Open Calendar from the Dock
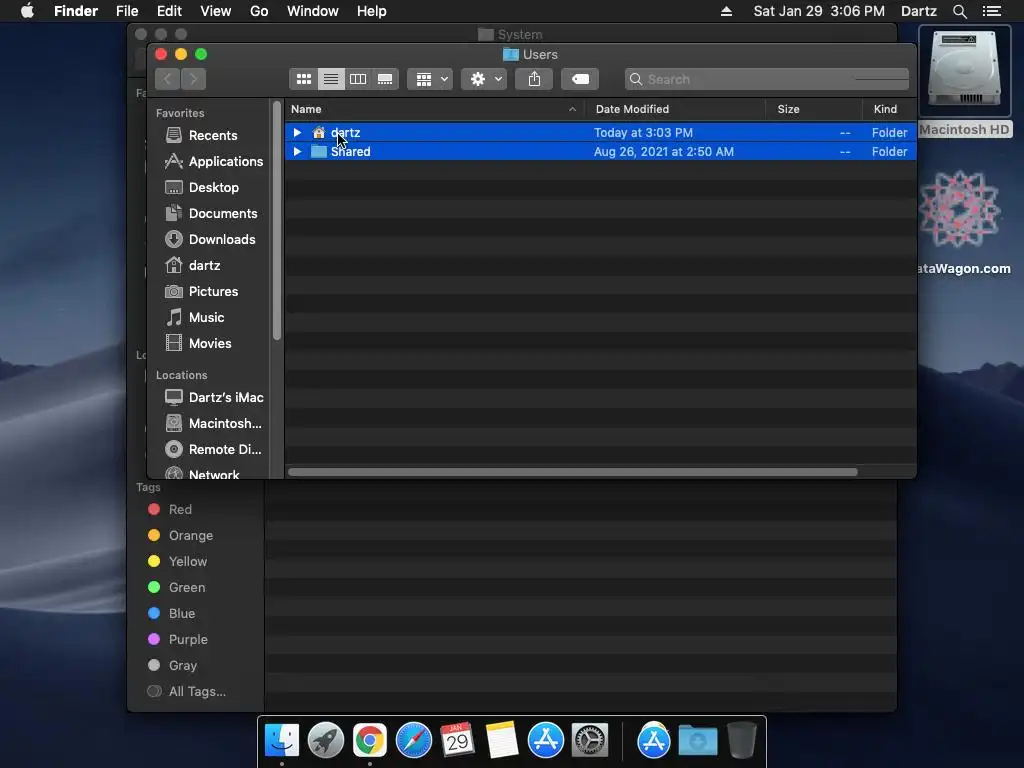The height and width of the screenshot is (768, 1024). click(x=458, y=741)
